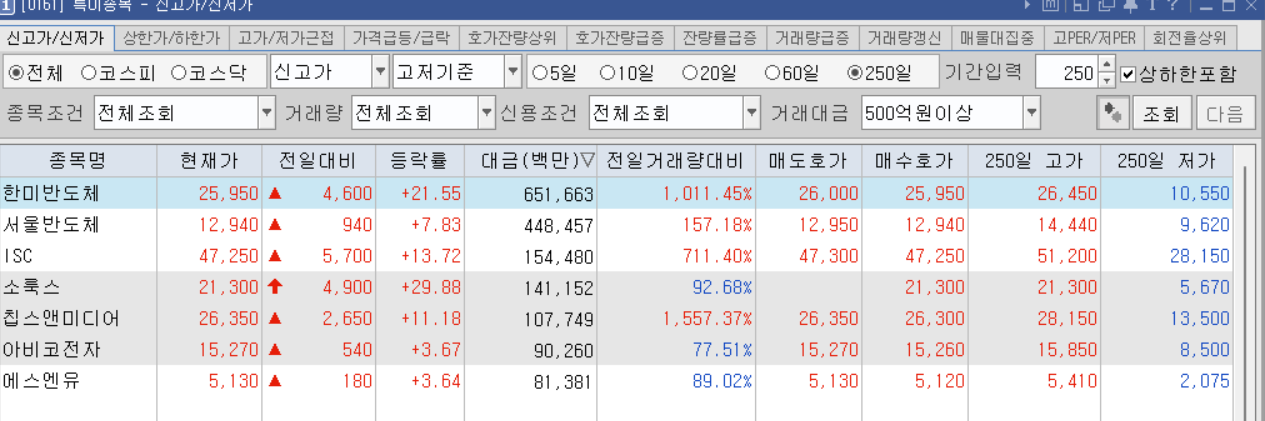Select the 서울반도체 stock name
The image size is (1265, 421).
[x=51, y=225]
